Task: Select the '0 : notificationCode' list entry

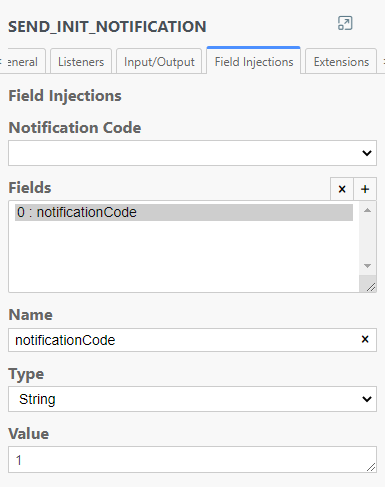Action: (184, 212)
